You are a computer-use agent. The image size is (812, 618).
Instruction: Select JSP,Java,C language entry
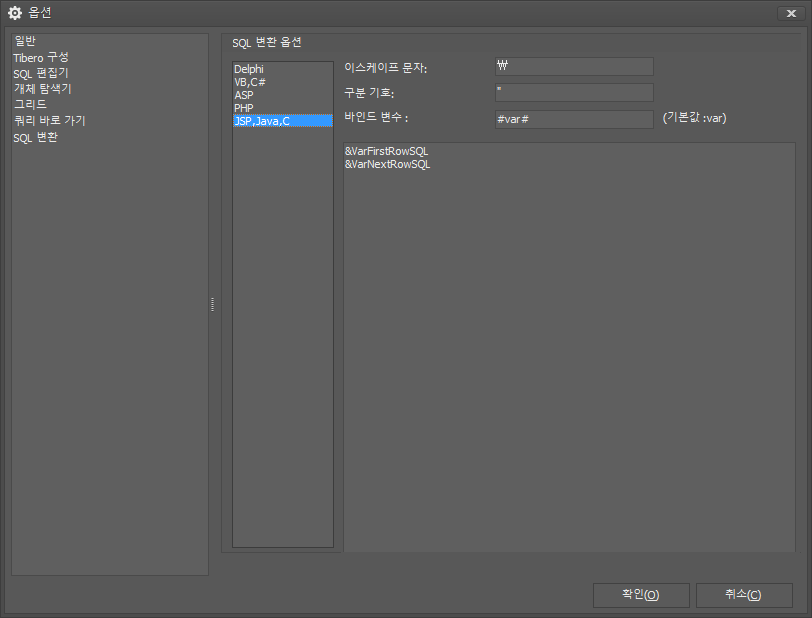pyautogui.click(x=283, y=121)
